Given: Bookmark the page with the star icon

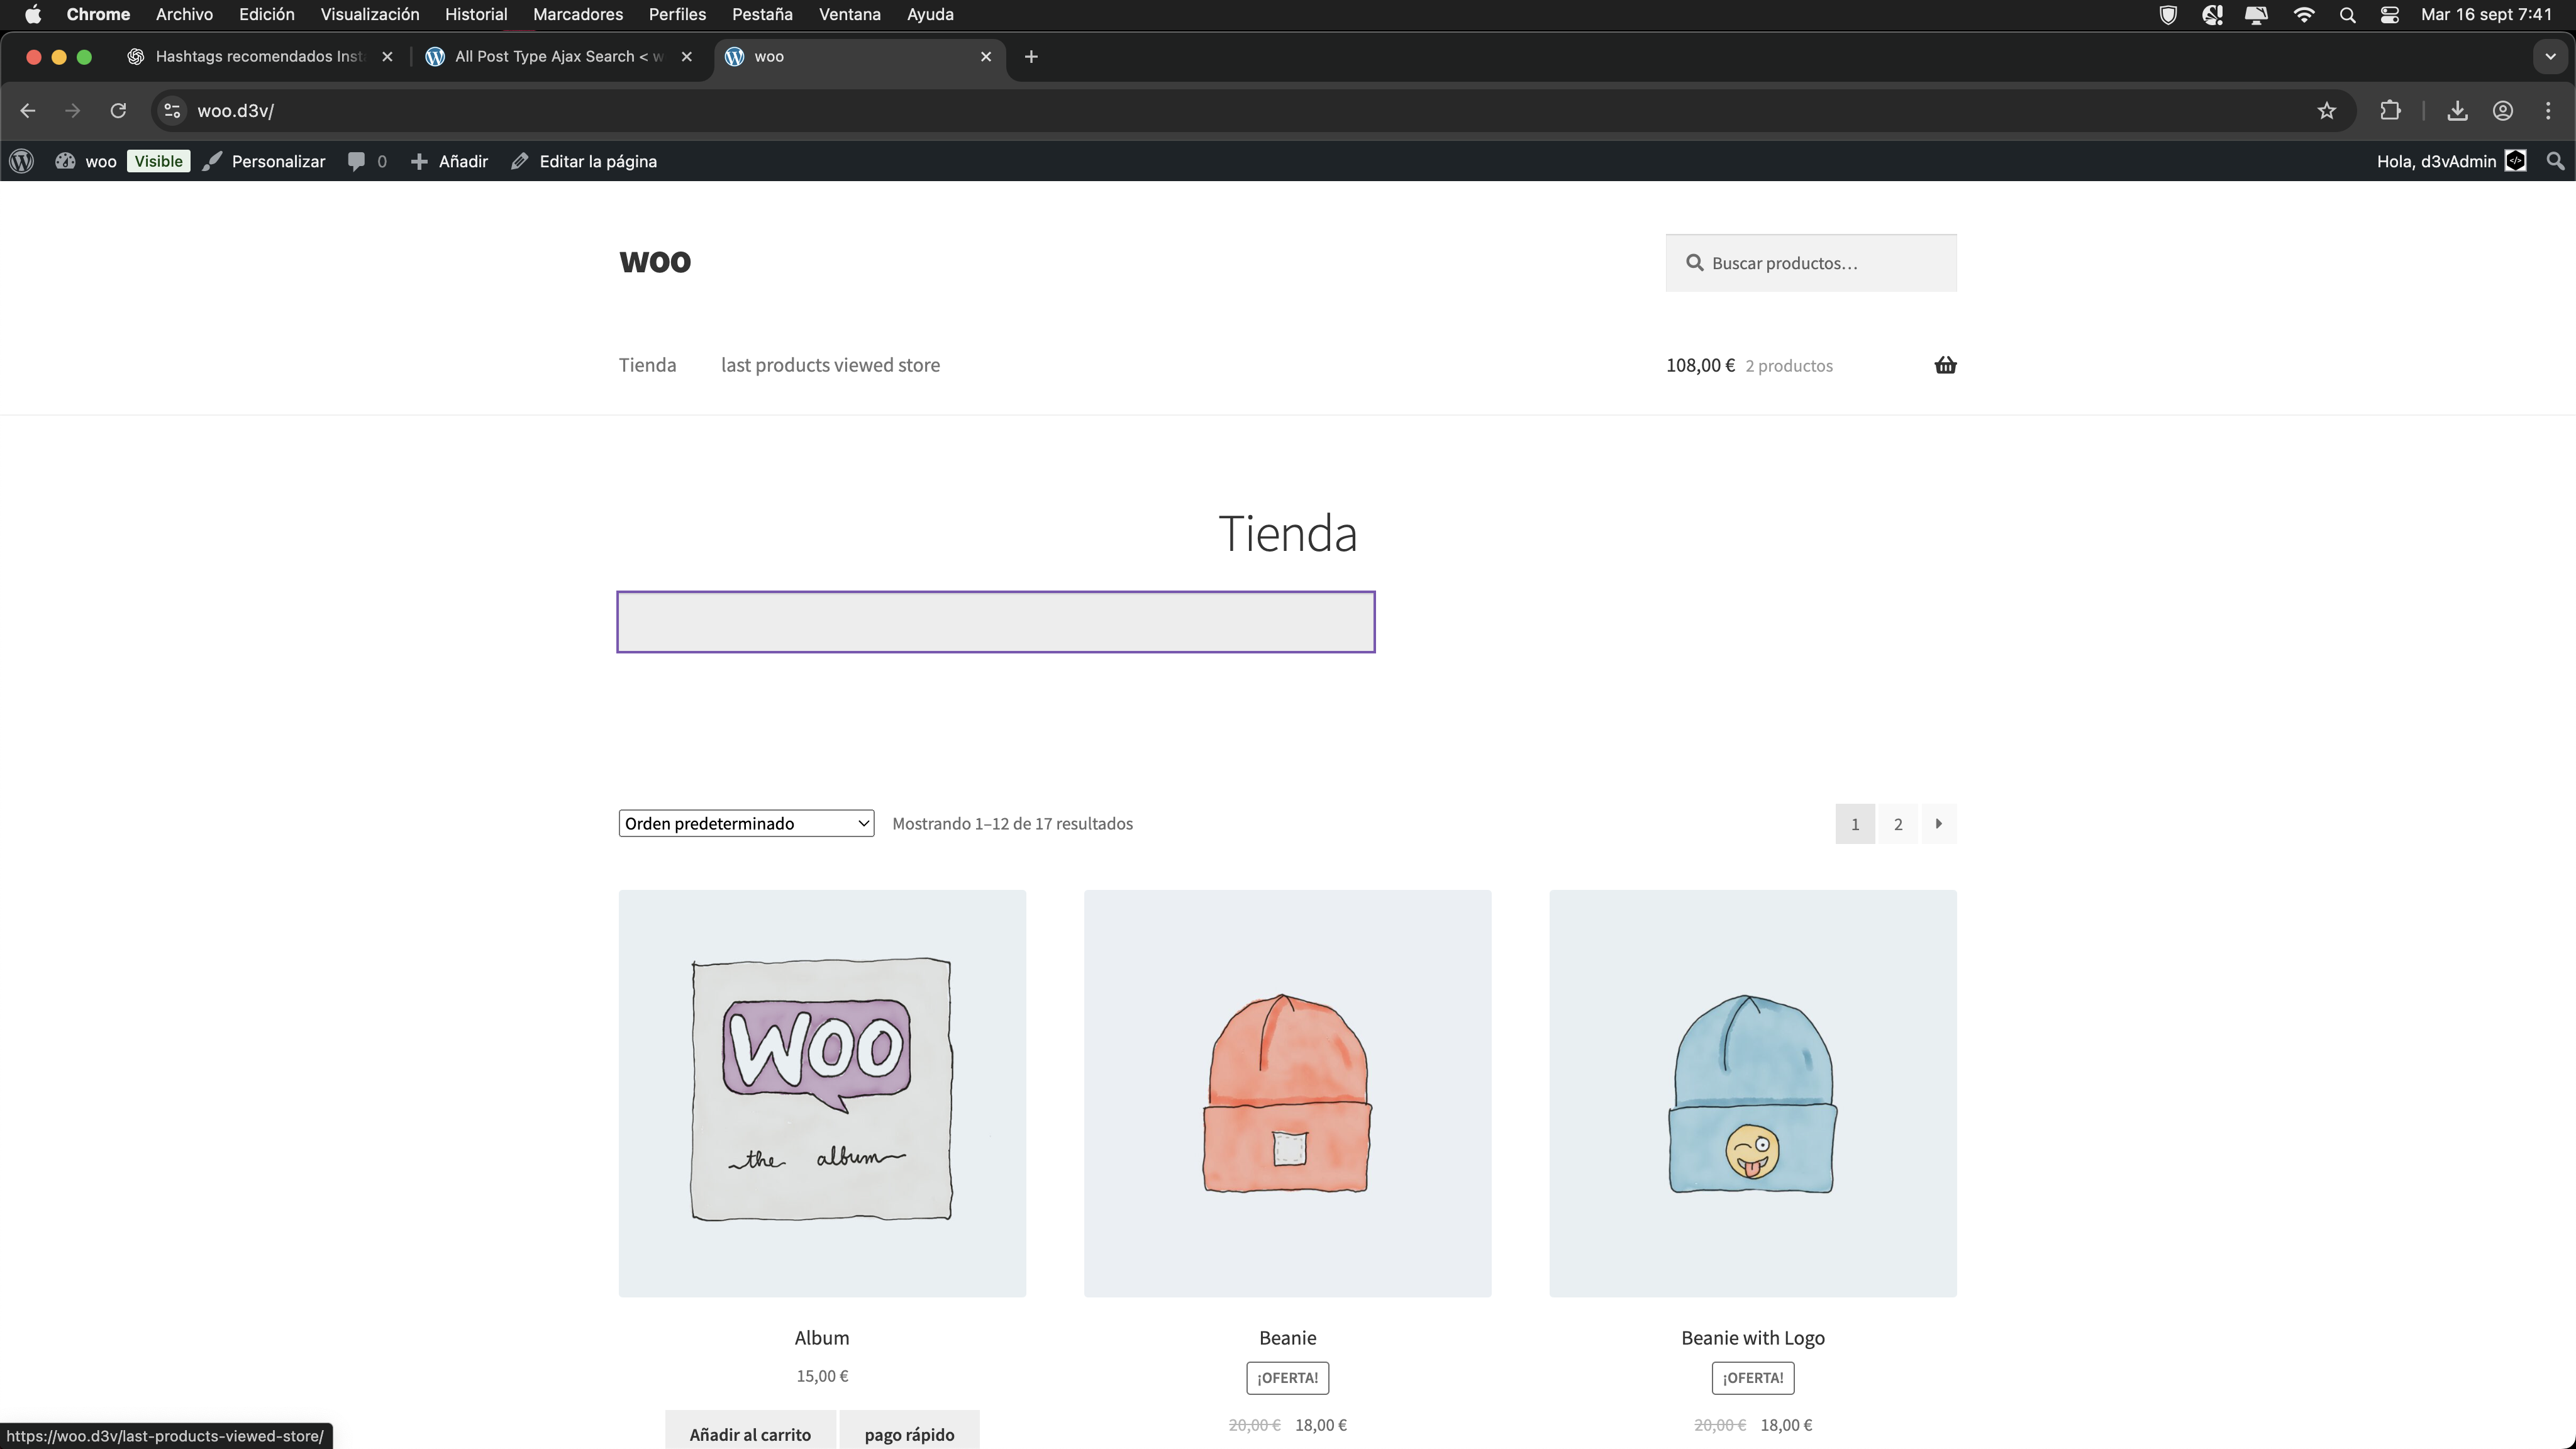Looking at the screenshot, I should tap(2326, 110).
